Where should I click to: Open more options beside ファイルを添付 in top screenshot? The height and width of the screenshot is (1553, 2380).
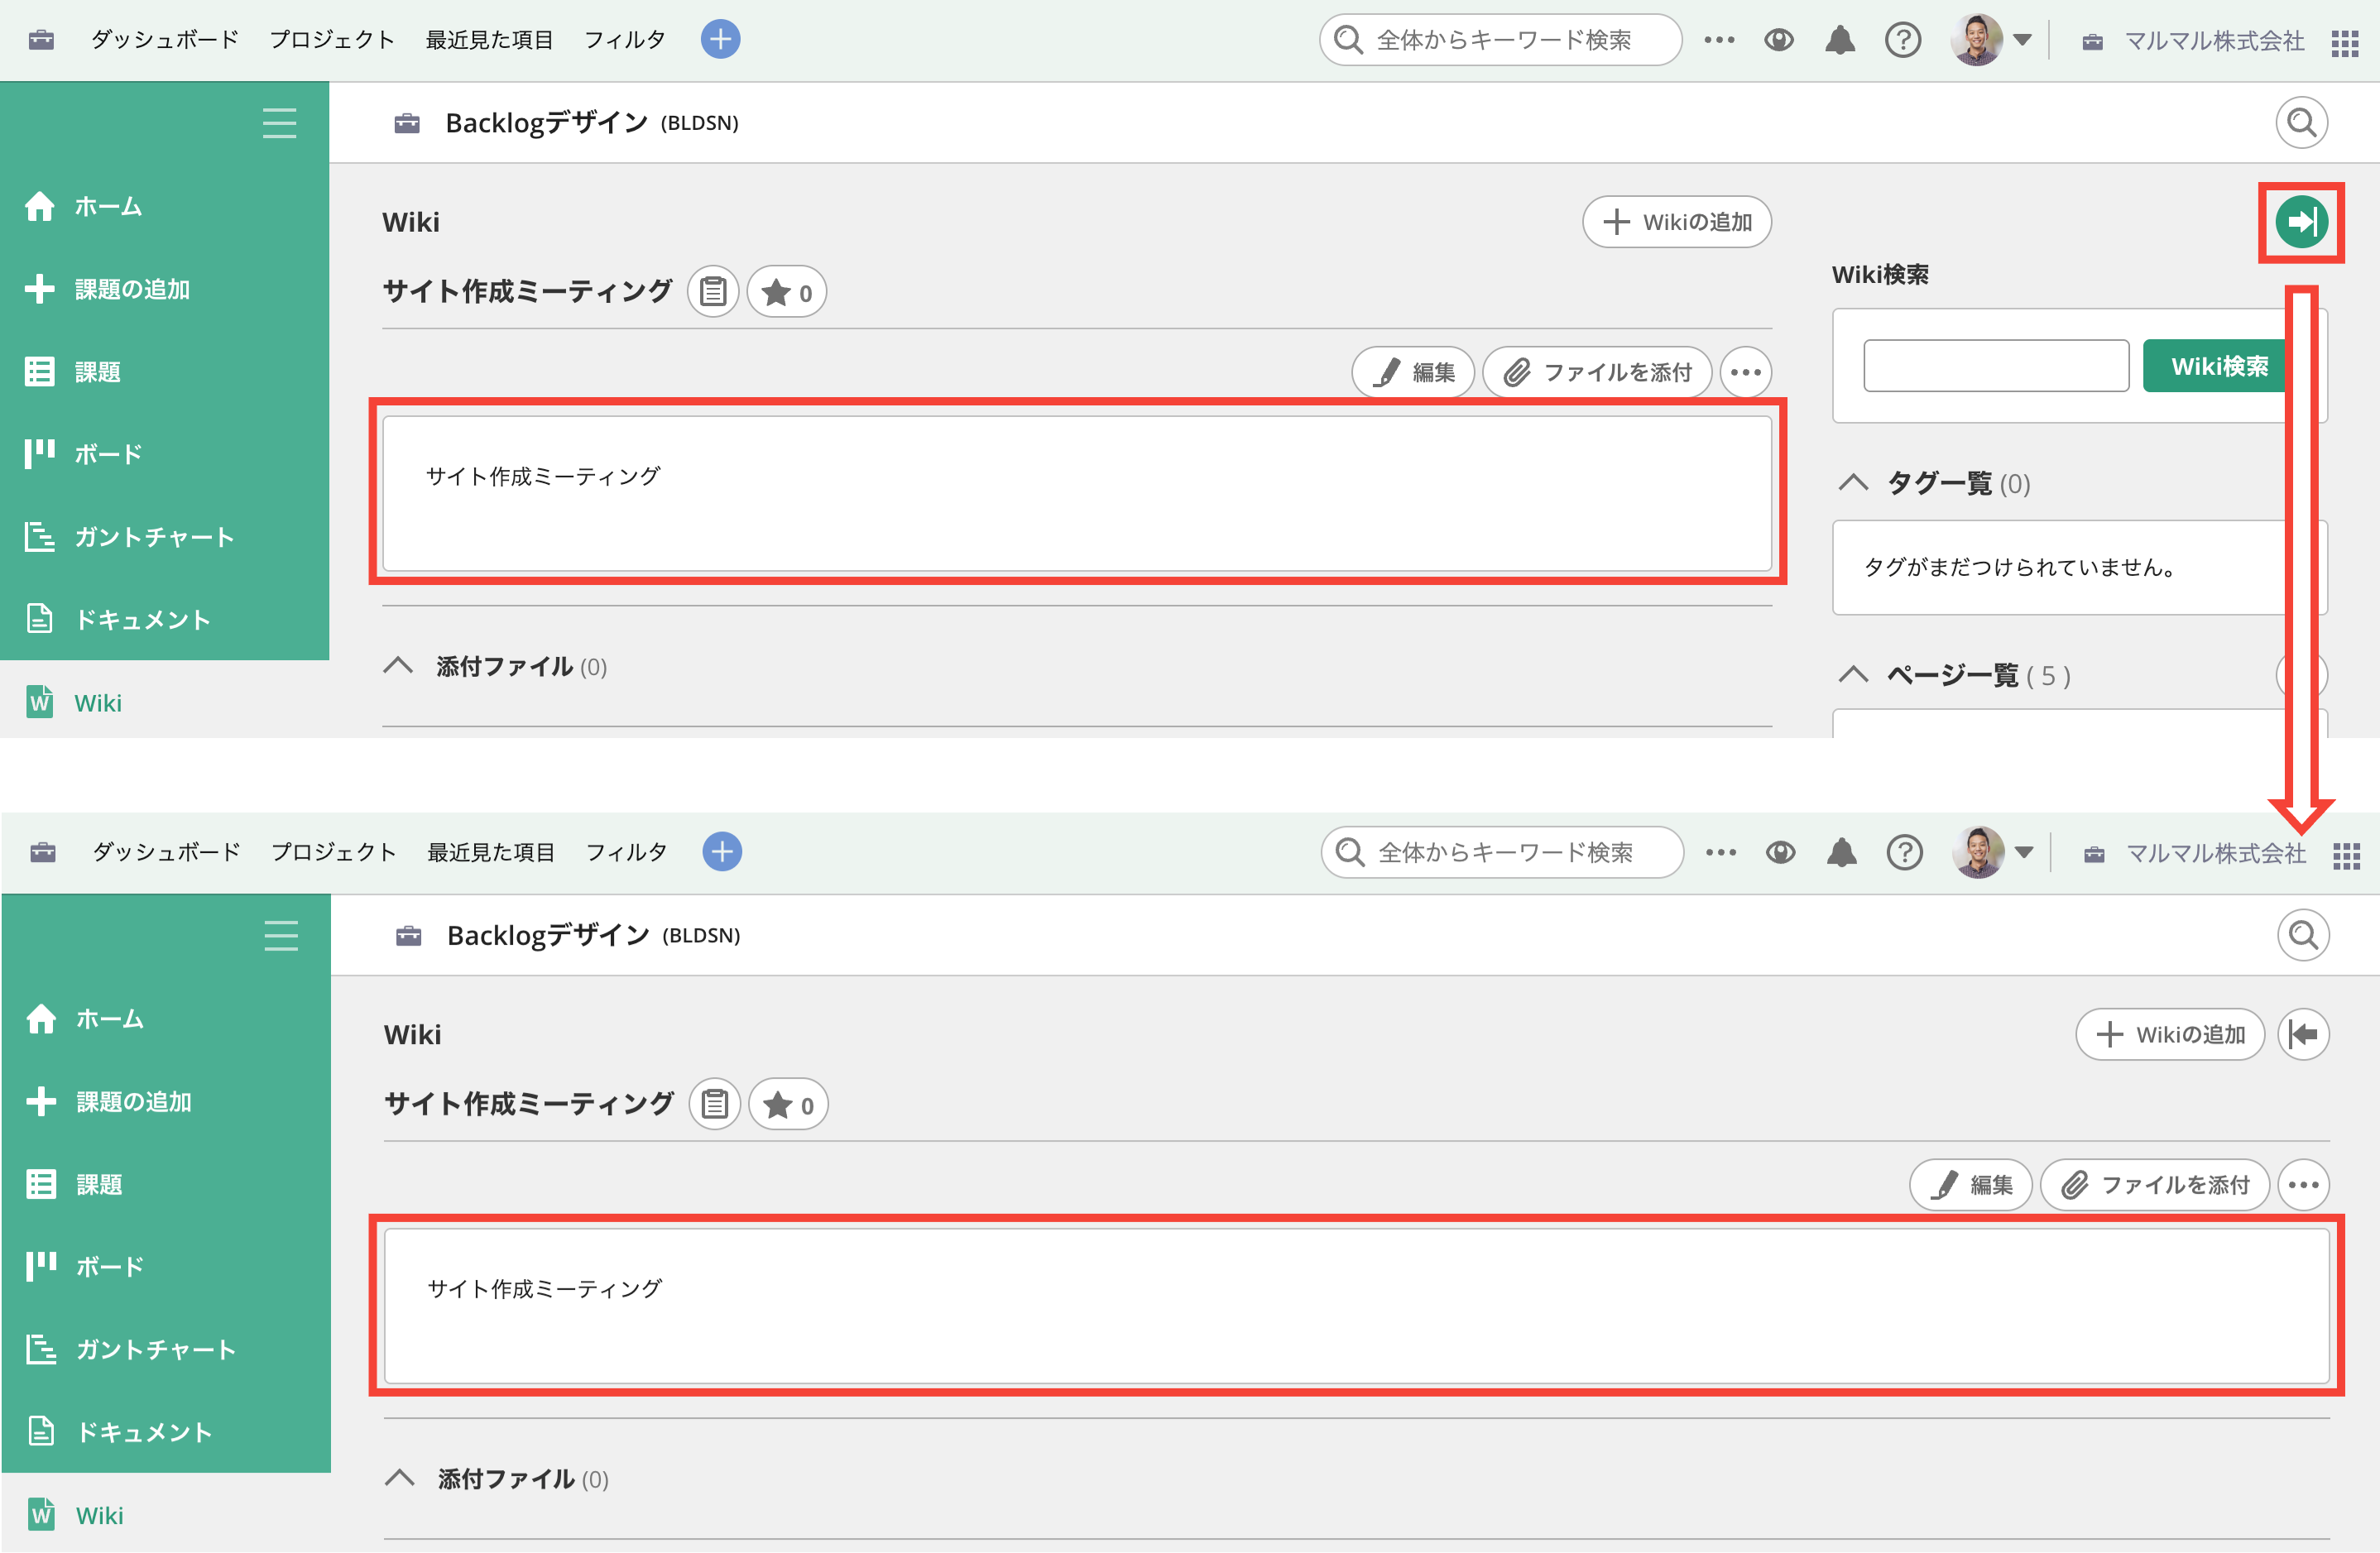click(x=1746, y=372)
